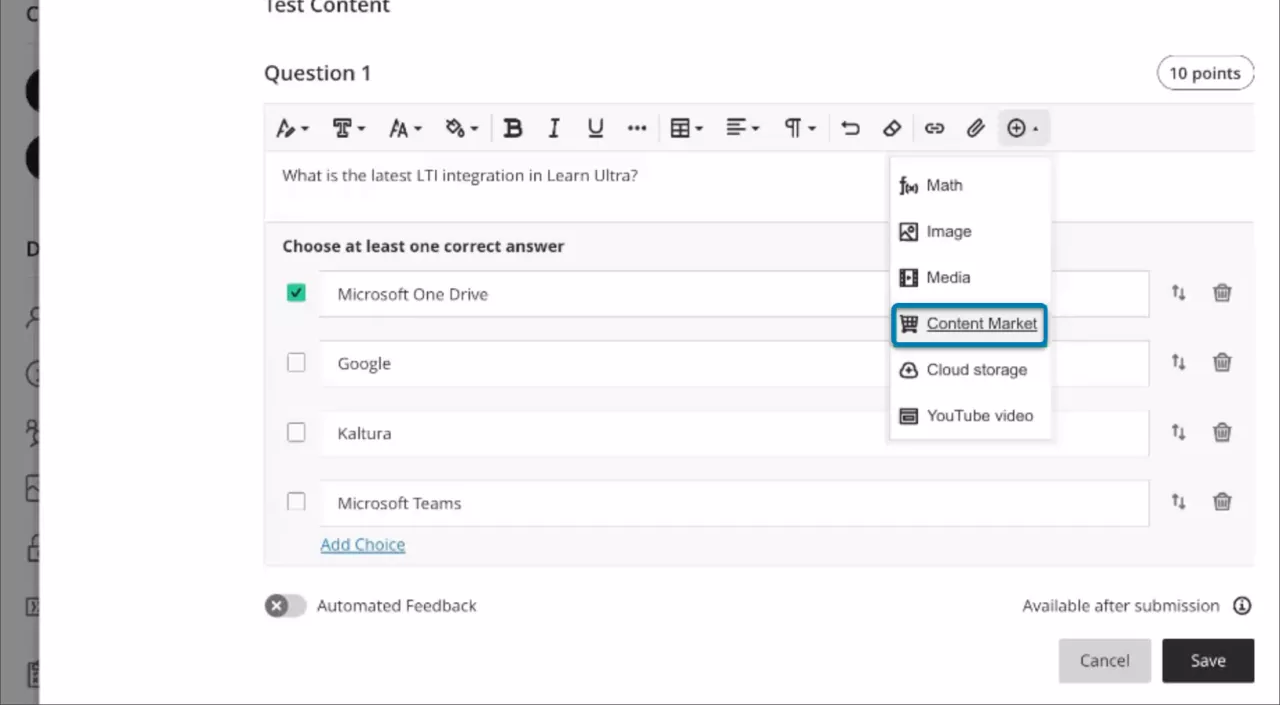Click reorder arrows beside the Google answer
The width and height of the screenshot is (1280, 705).
(1179, 363)
